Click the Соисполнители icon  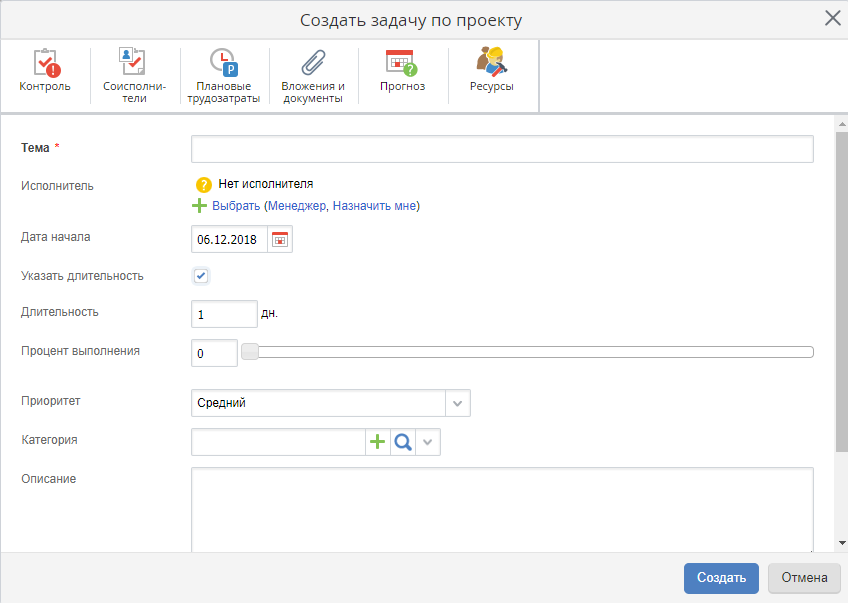coord(133,64)
